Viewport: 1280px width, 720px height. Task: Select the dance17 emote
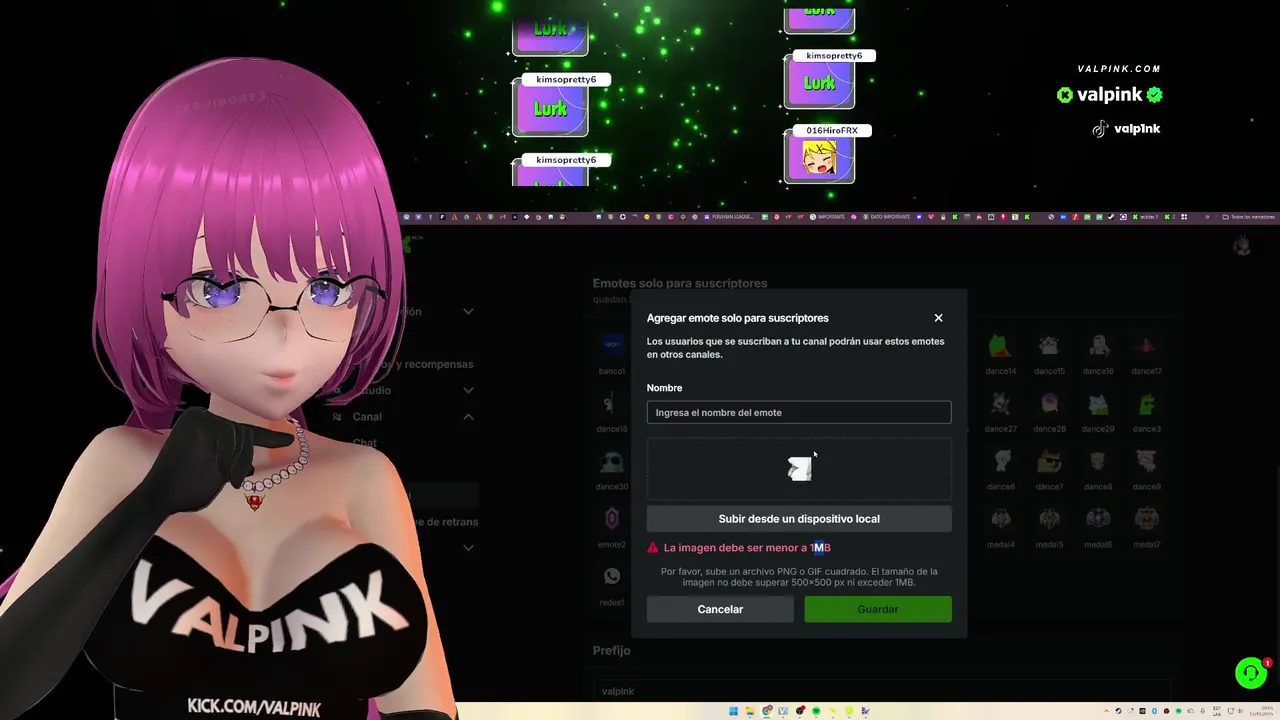[x=1146, y=346]
